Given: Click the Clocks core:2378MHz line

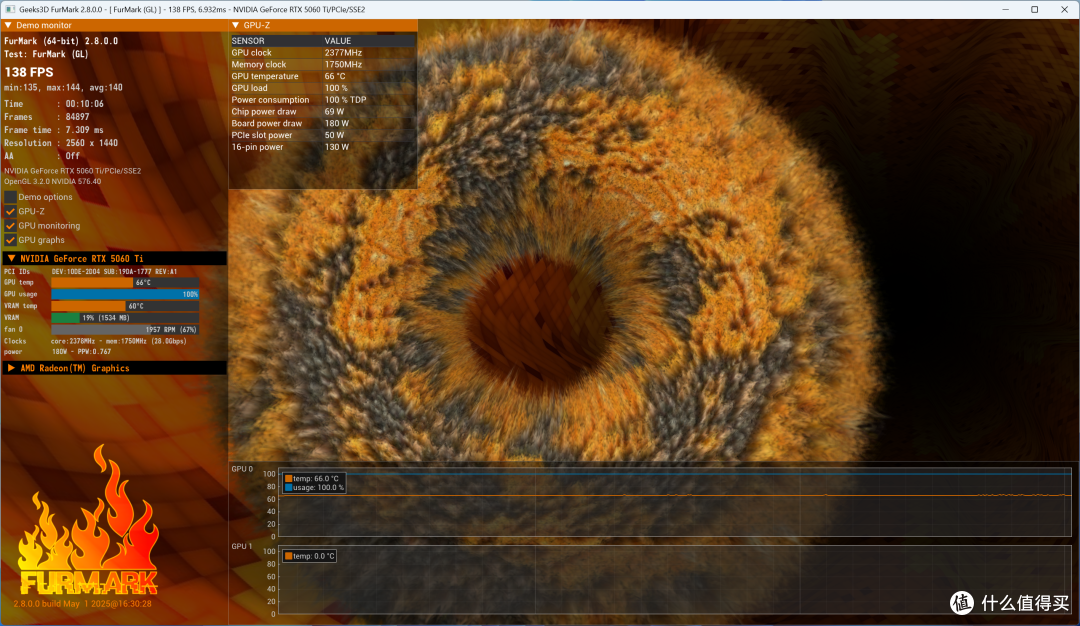Looking at the screenshot, I should (x=95, y=341).
